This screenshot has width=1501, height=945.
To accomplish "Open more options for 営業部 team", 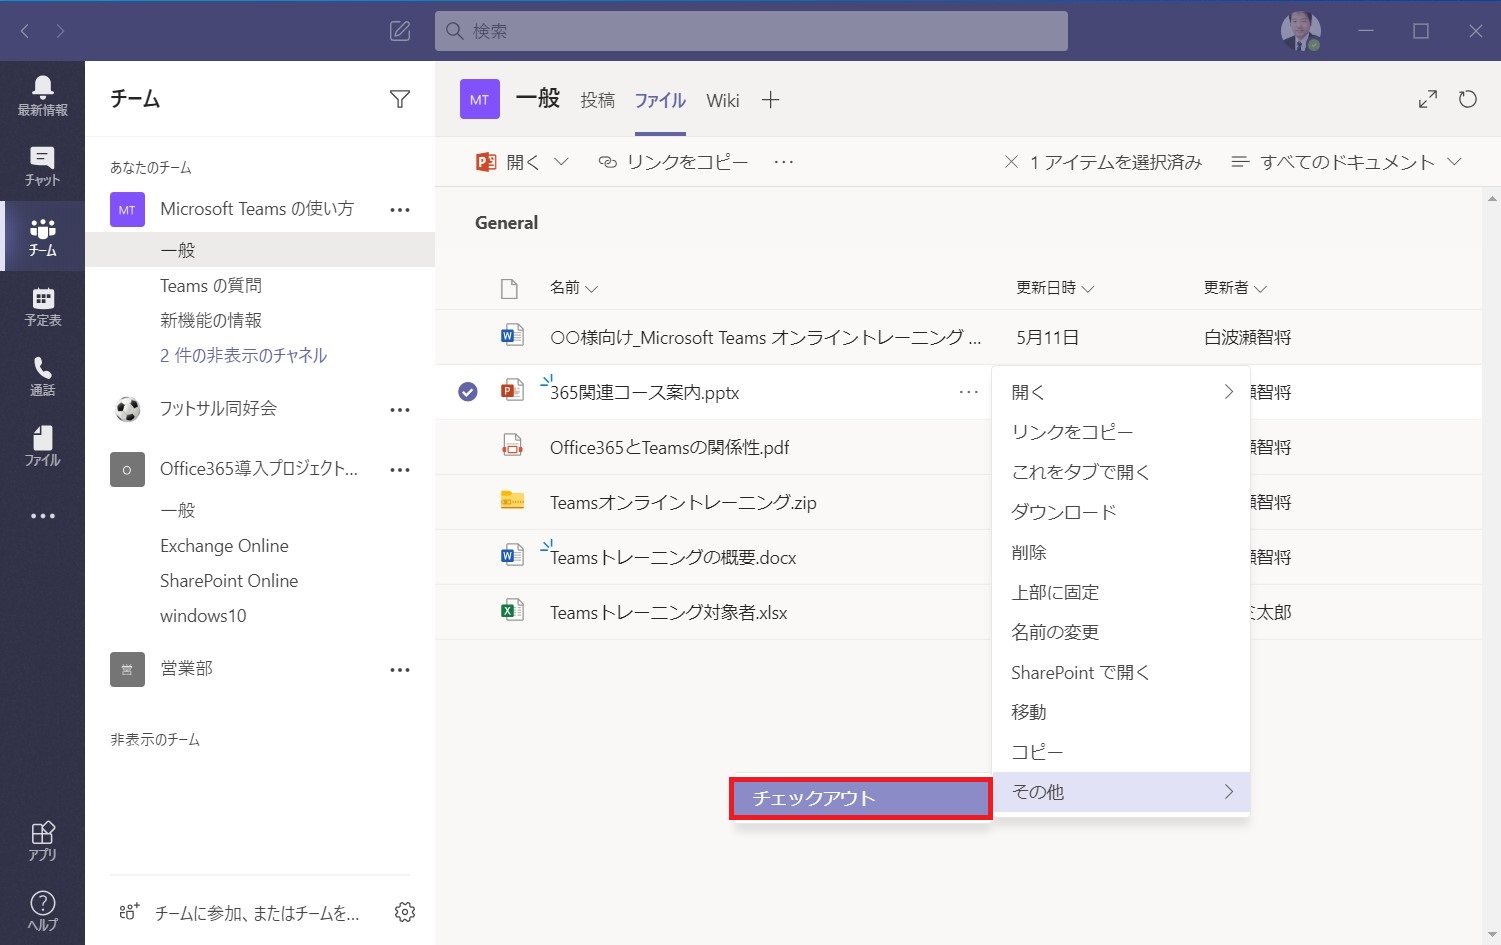I will click(x=400, y=670).
